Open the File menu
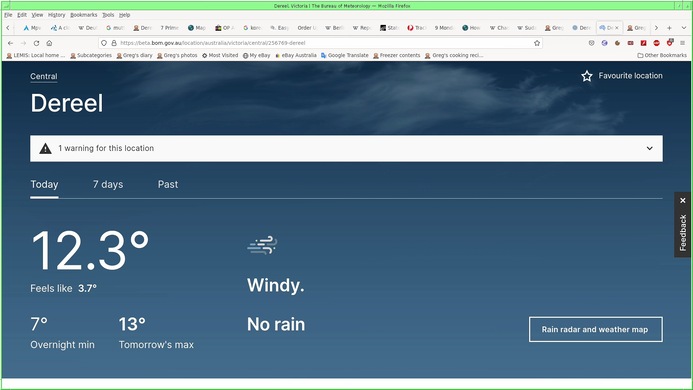 tap(8, 15)
